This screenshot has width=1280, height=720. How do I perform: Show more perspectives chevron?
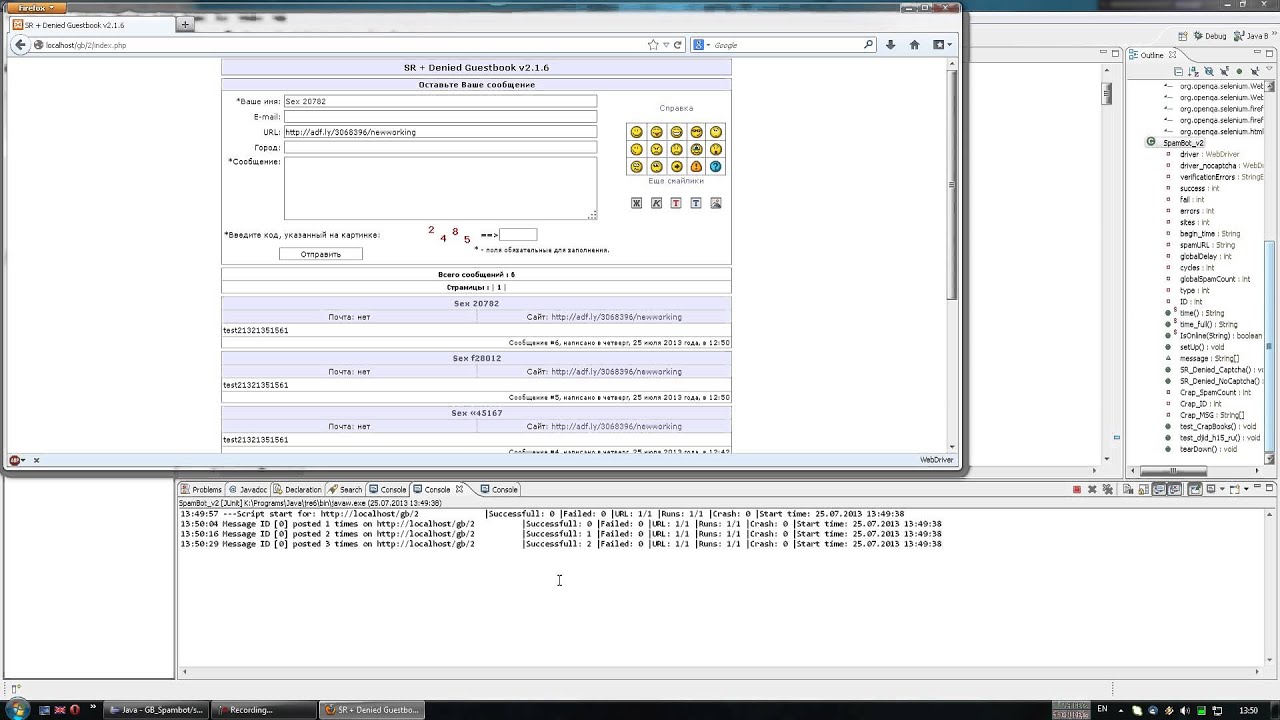(1274, 33)
